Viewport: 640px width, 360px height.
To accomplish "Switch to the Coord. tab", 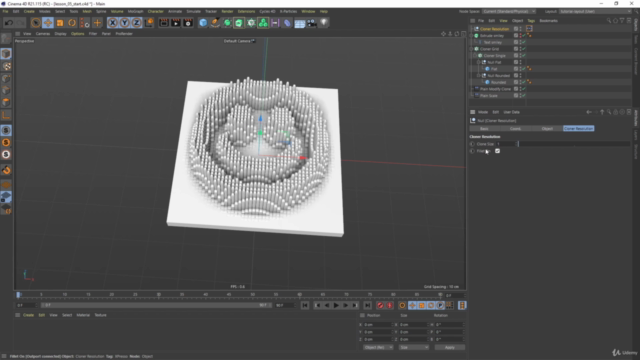I will coord(515,129).
